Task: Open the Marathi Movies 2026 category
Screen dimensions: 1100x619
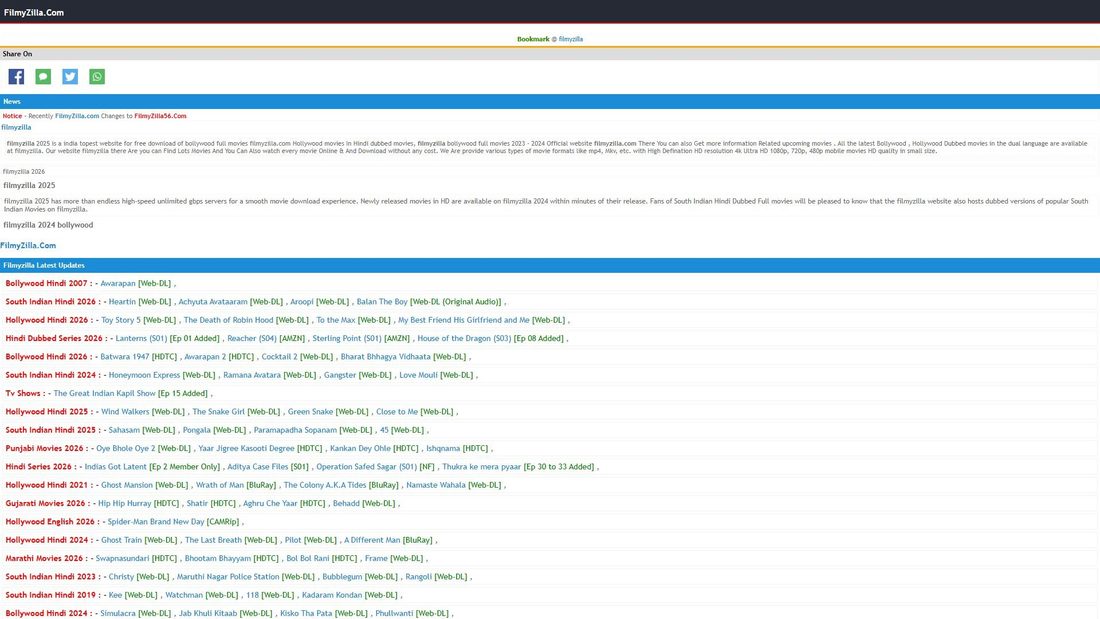Action: tap(44, 559)
